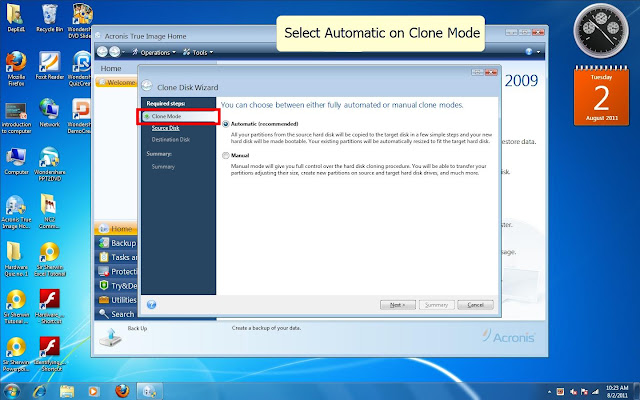Screen dimensions: 640x400
Task: Open Firefox from the taskbar
Action: pos(122,391)
